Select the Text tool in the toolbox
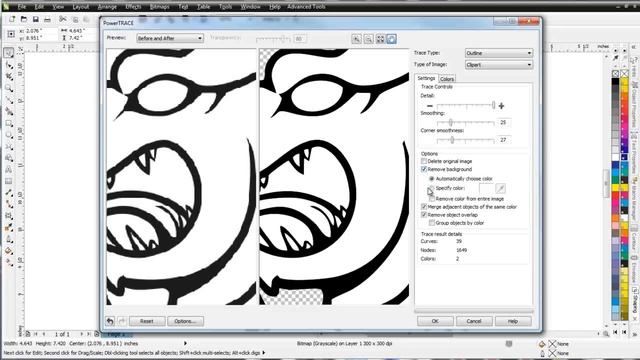Viewport: 640px width, 360px height. [x=9, y=169]
